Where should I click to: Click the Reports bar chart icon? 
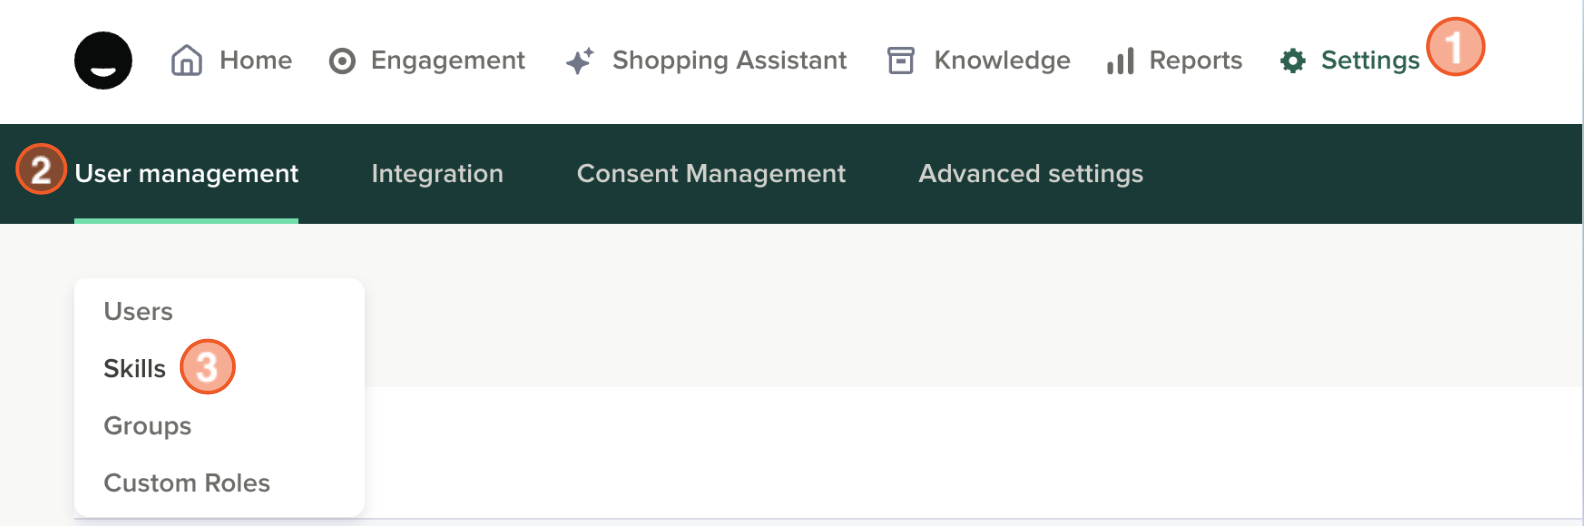[1120, 61]
